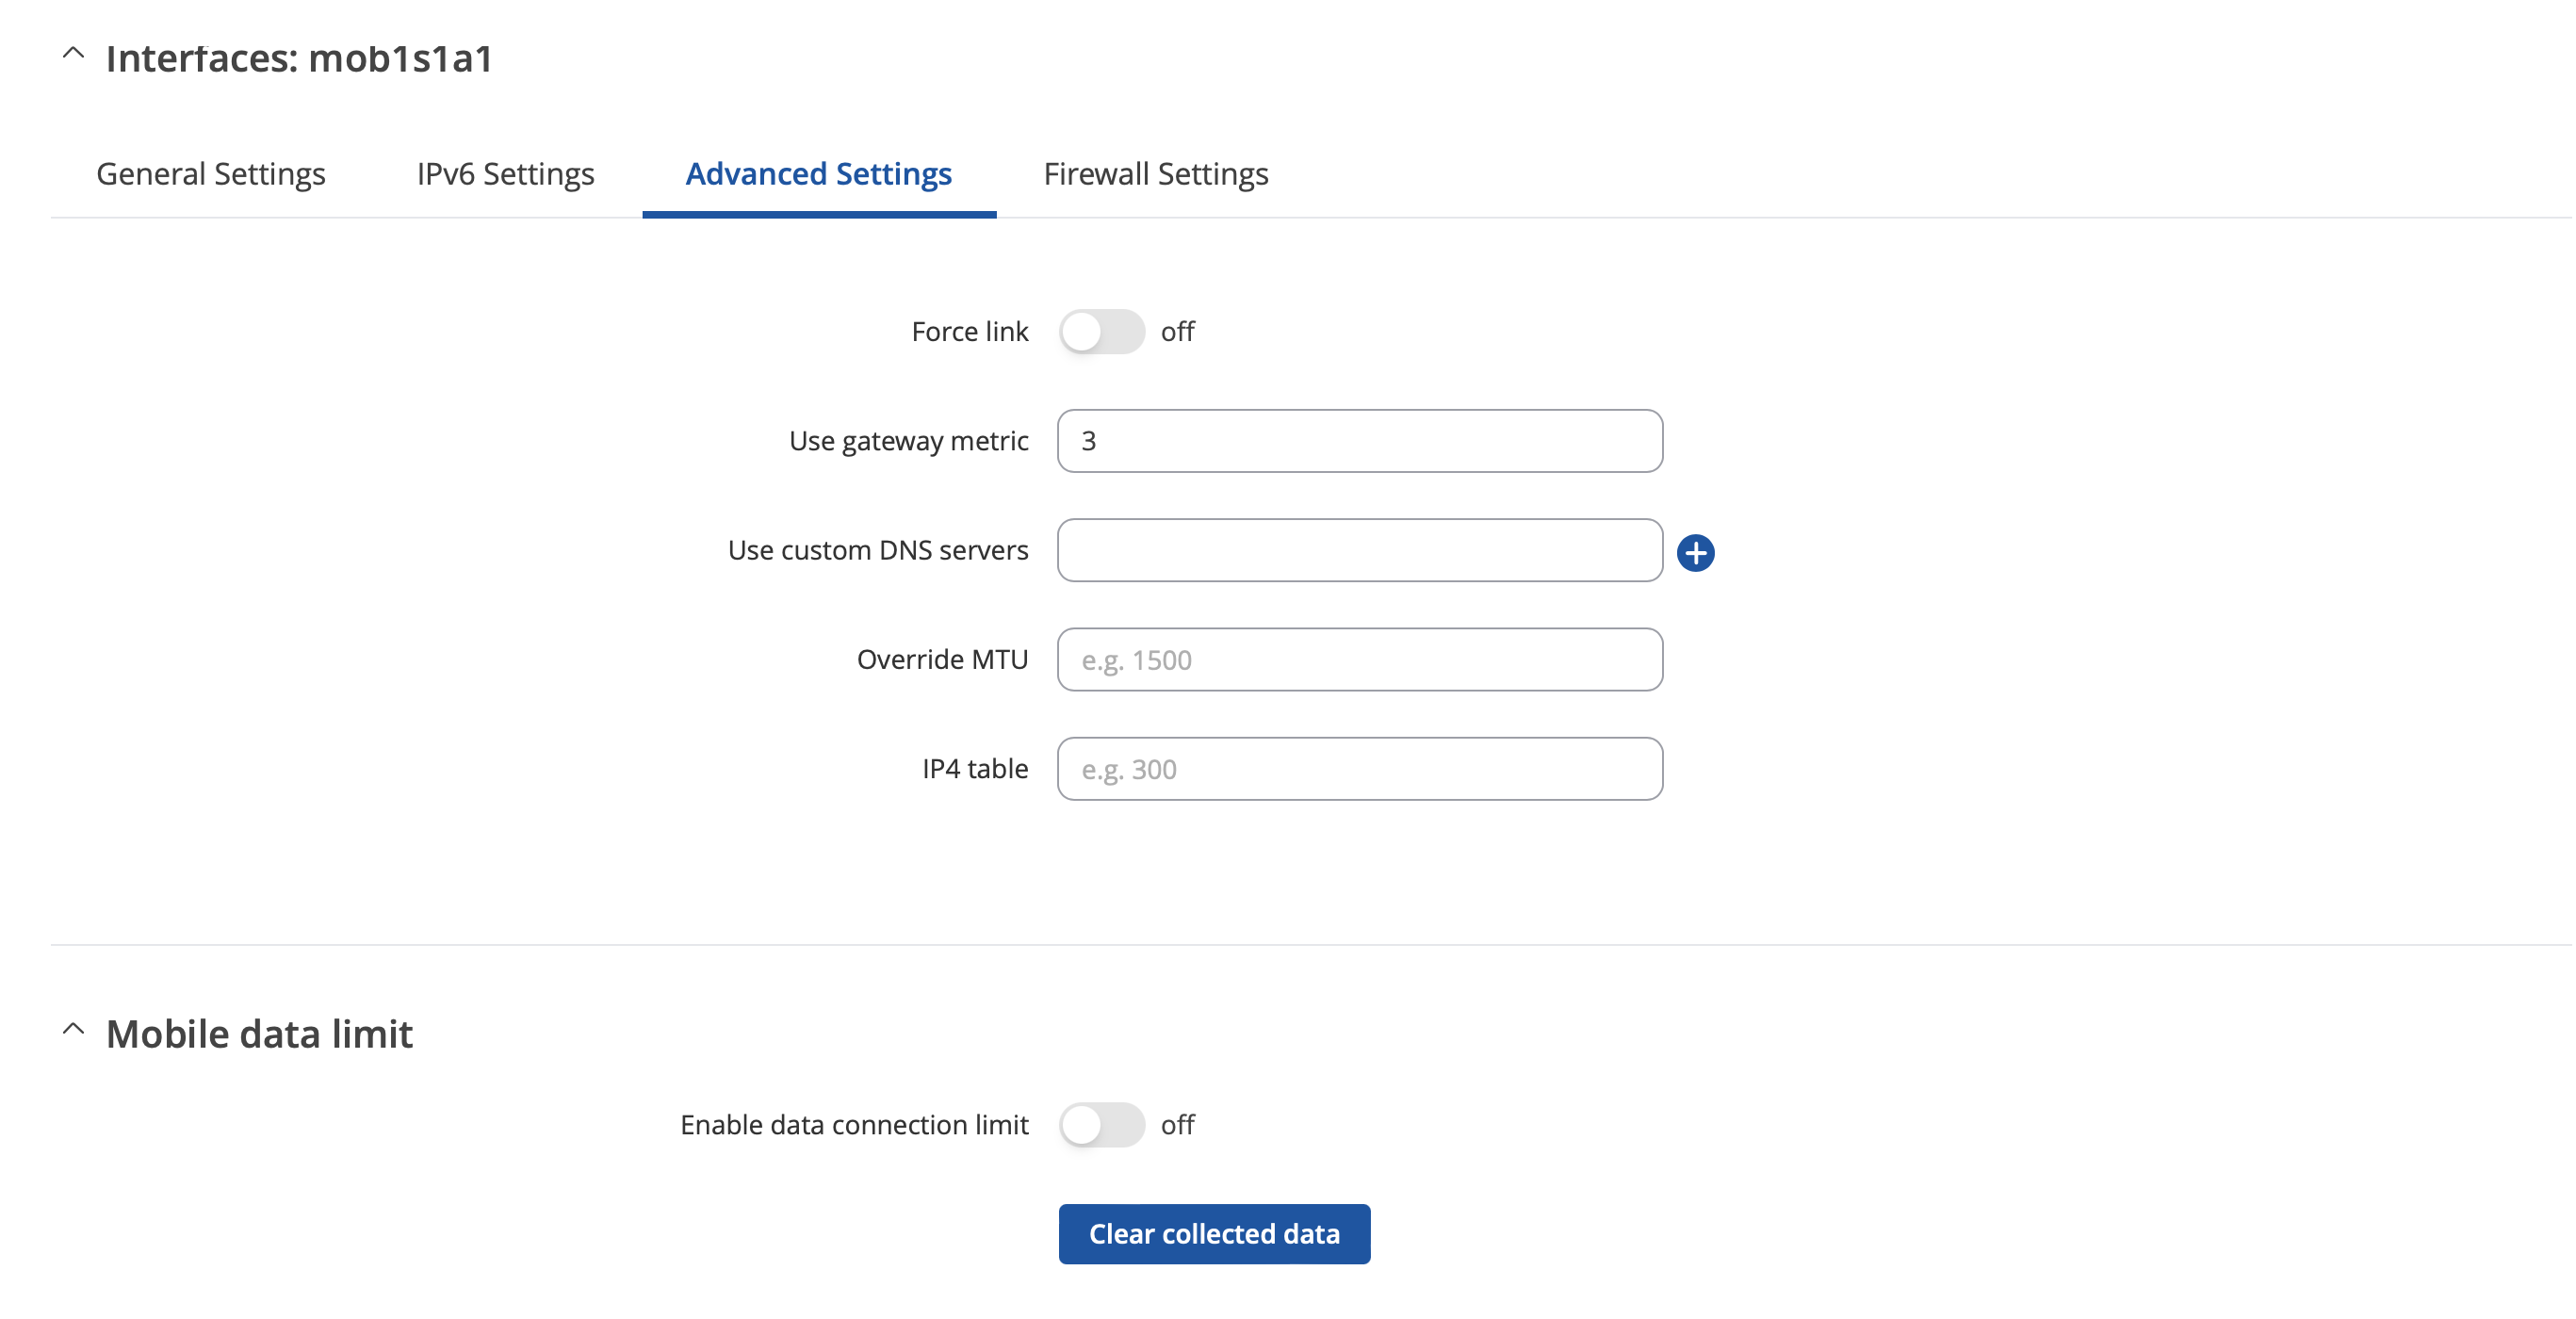
Task: Click the Use gateway metric label
Action: pyautogui.click(x=908, y=441)
